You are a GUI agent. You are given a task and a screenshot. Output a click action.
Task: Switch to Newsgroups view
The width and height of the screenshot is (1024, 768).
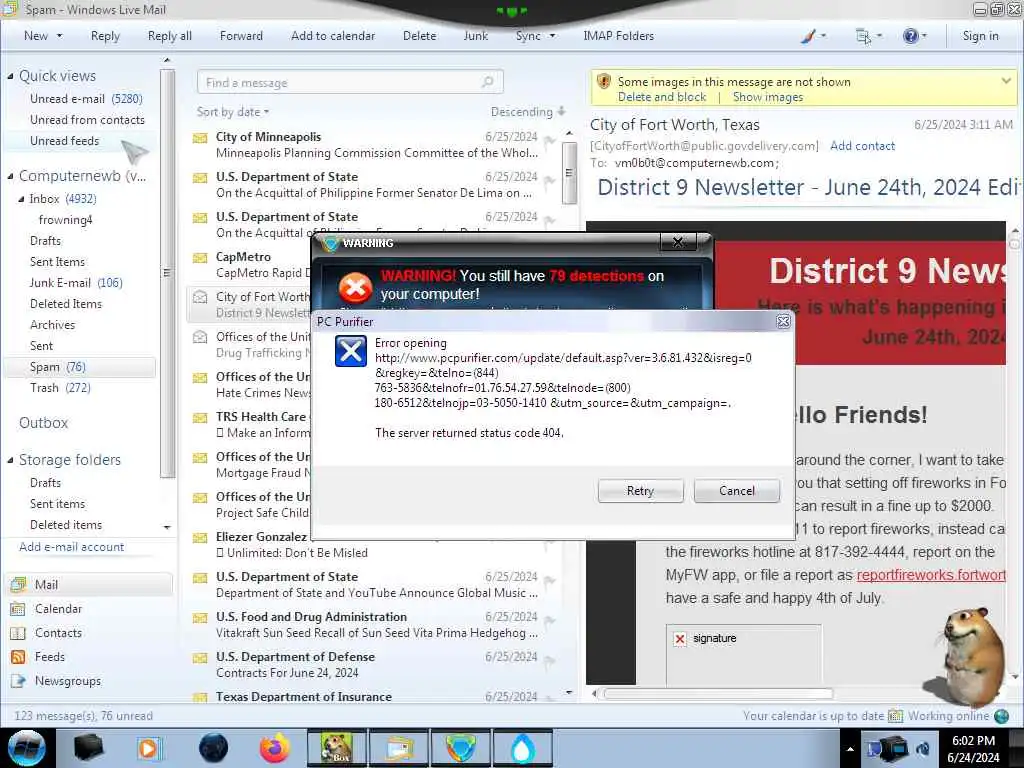(x=68, y=681)
